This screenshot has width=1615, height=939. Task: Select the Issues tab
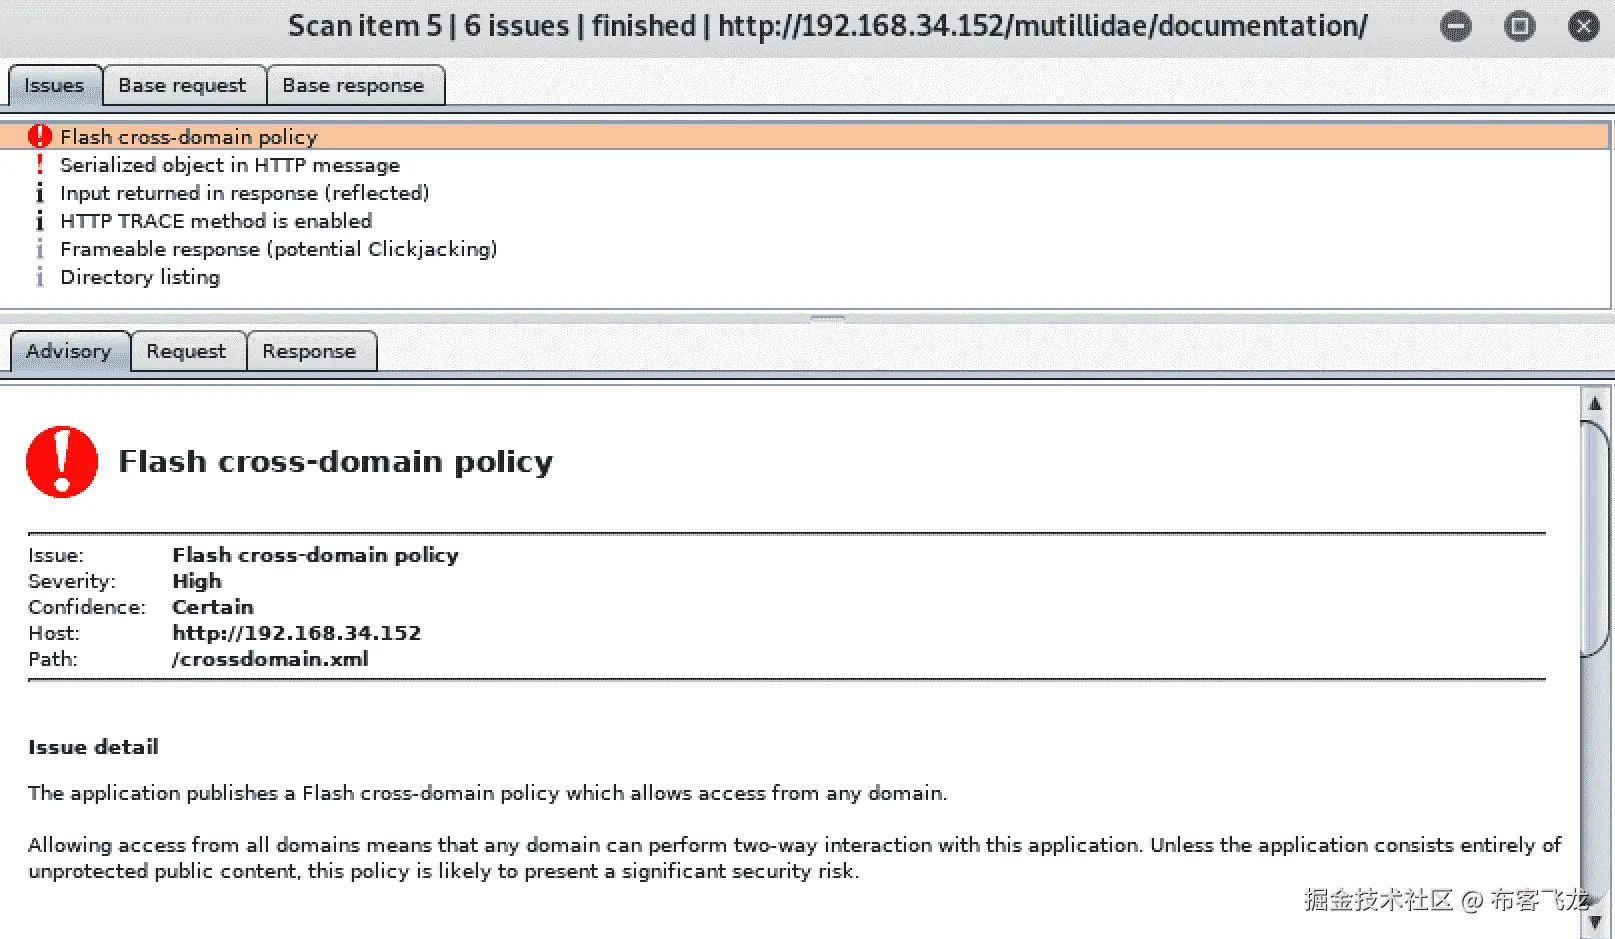point(55,86)
